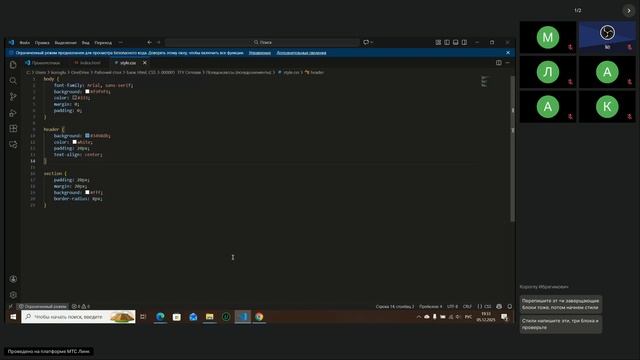Open the Правка menu
This screenshot has height=360, width=640.
tap(42, 42)
